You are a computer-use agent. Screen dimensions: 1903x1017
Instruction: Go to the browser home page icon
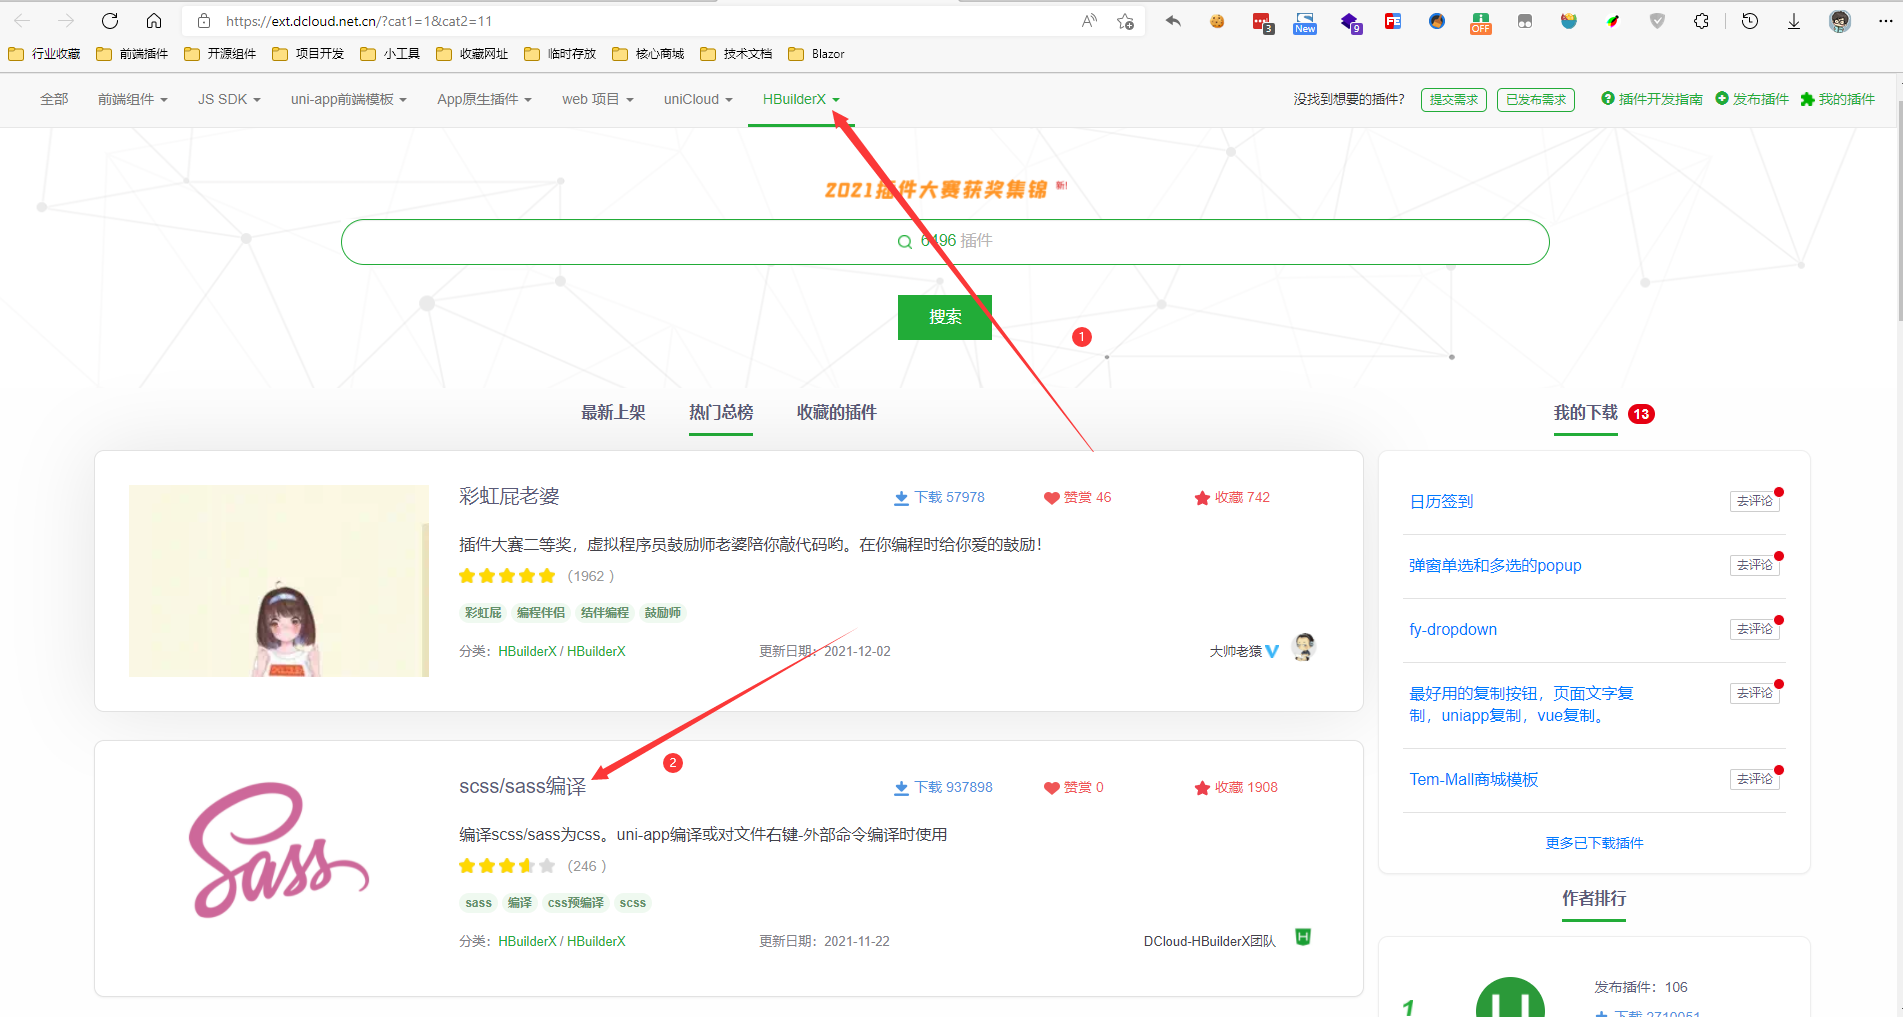[154, 21]
